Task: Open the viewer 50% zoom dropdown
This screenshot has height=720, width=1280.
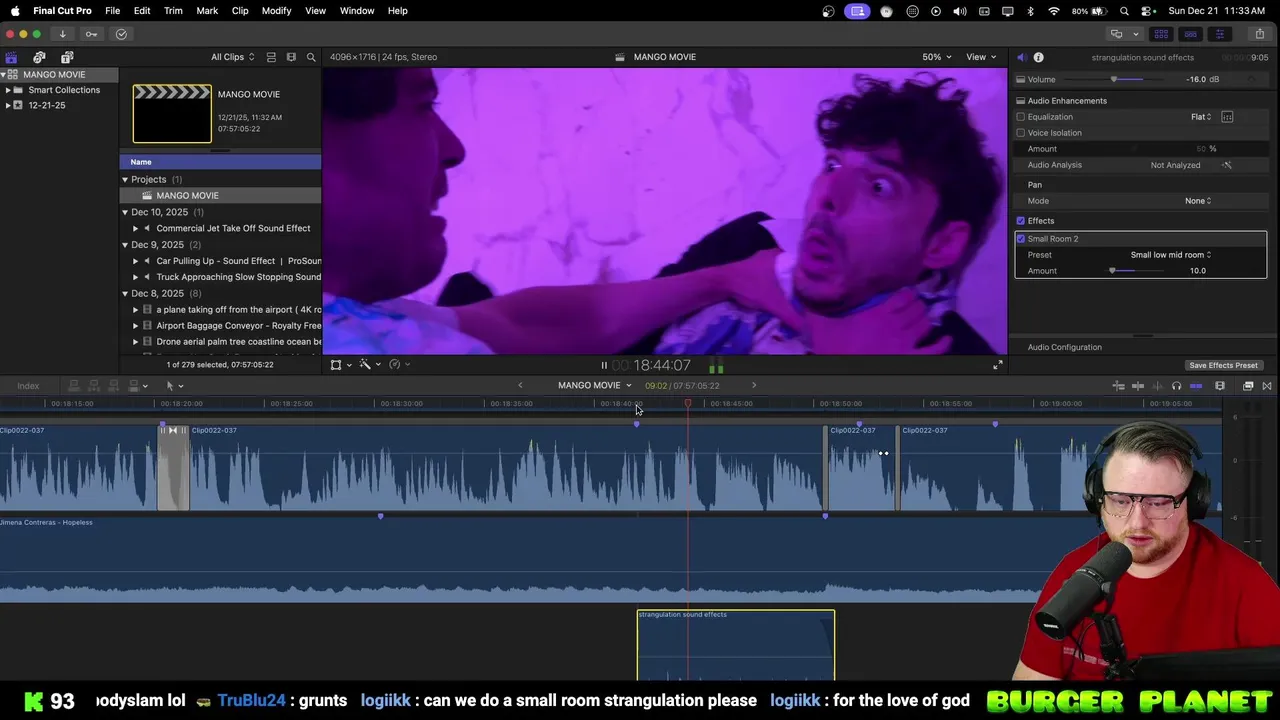Action: 936,57
